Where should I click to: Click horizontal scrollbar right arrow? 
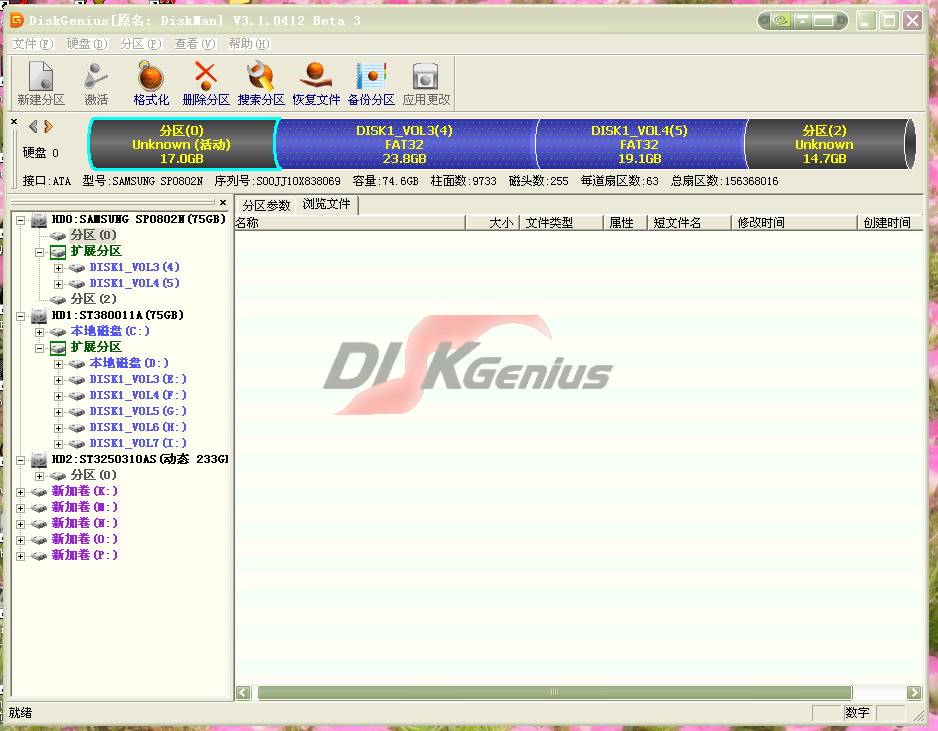click(914, 693)
